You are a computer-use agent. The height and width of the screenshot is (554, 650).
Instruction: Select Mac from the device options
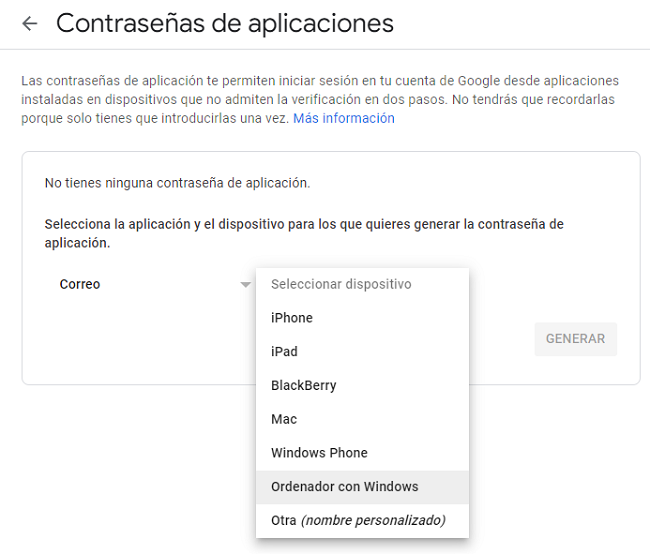[284, 419]
